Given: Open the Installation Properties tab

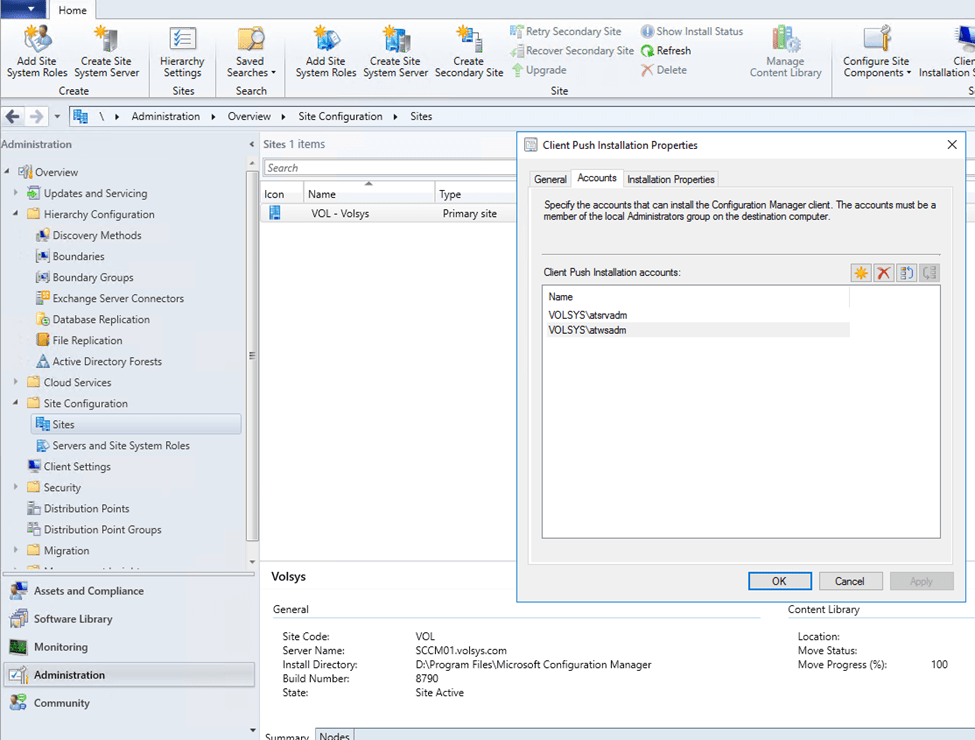Looking at the screenshot, I should (x=671, y=179).
